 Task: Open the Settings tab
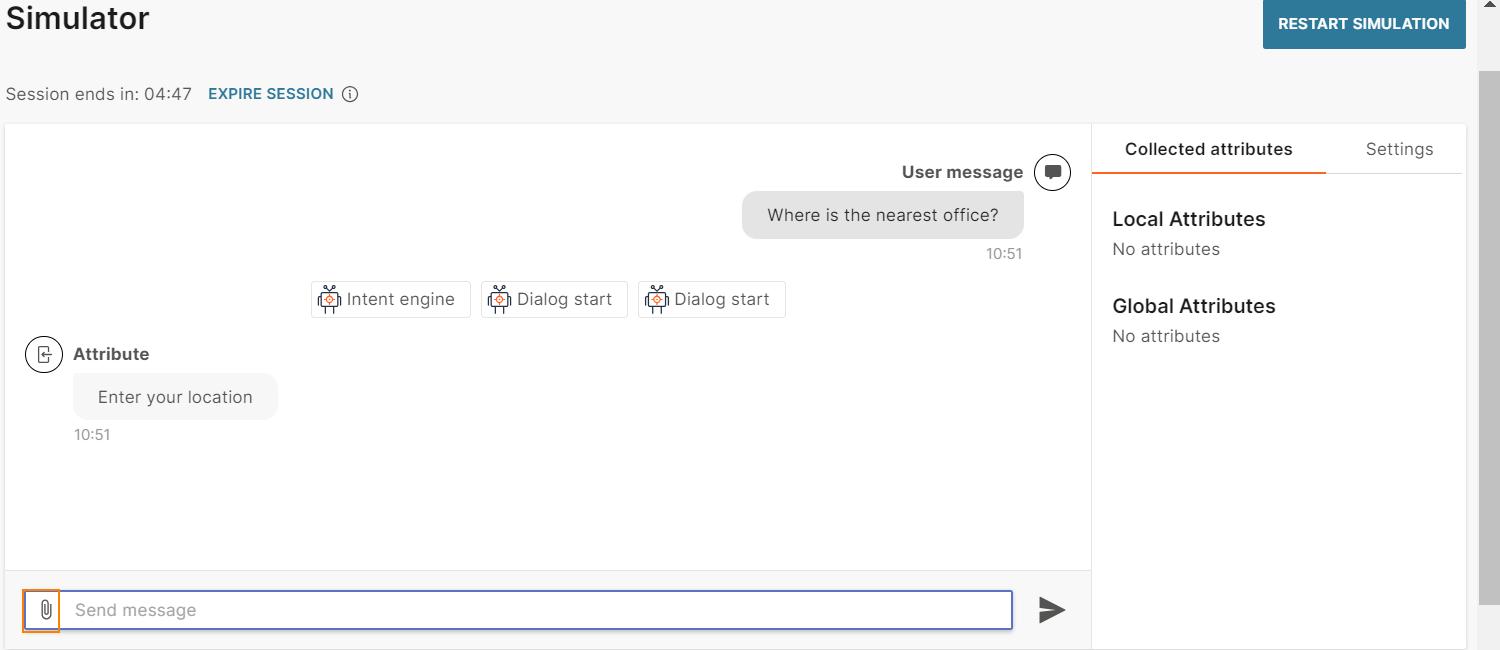pos(1399,149)
